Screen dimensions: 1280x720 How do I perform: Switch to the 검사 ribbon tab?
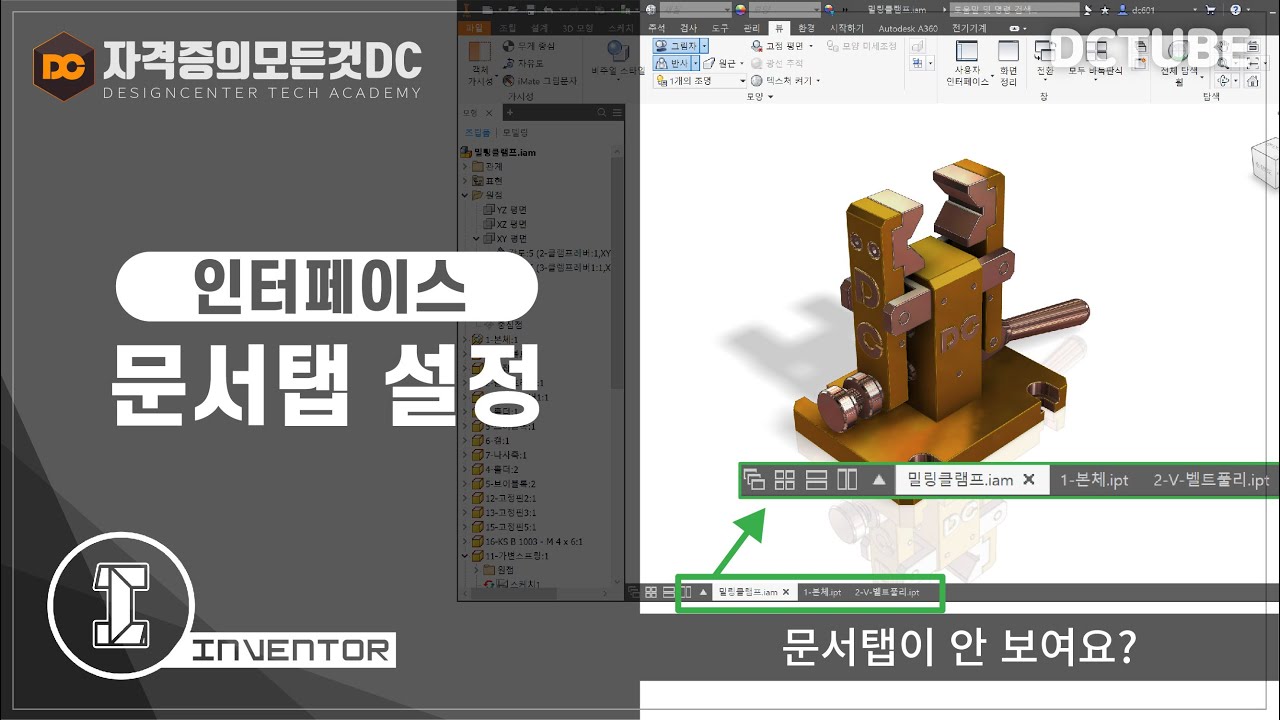pos(689,28)
